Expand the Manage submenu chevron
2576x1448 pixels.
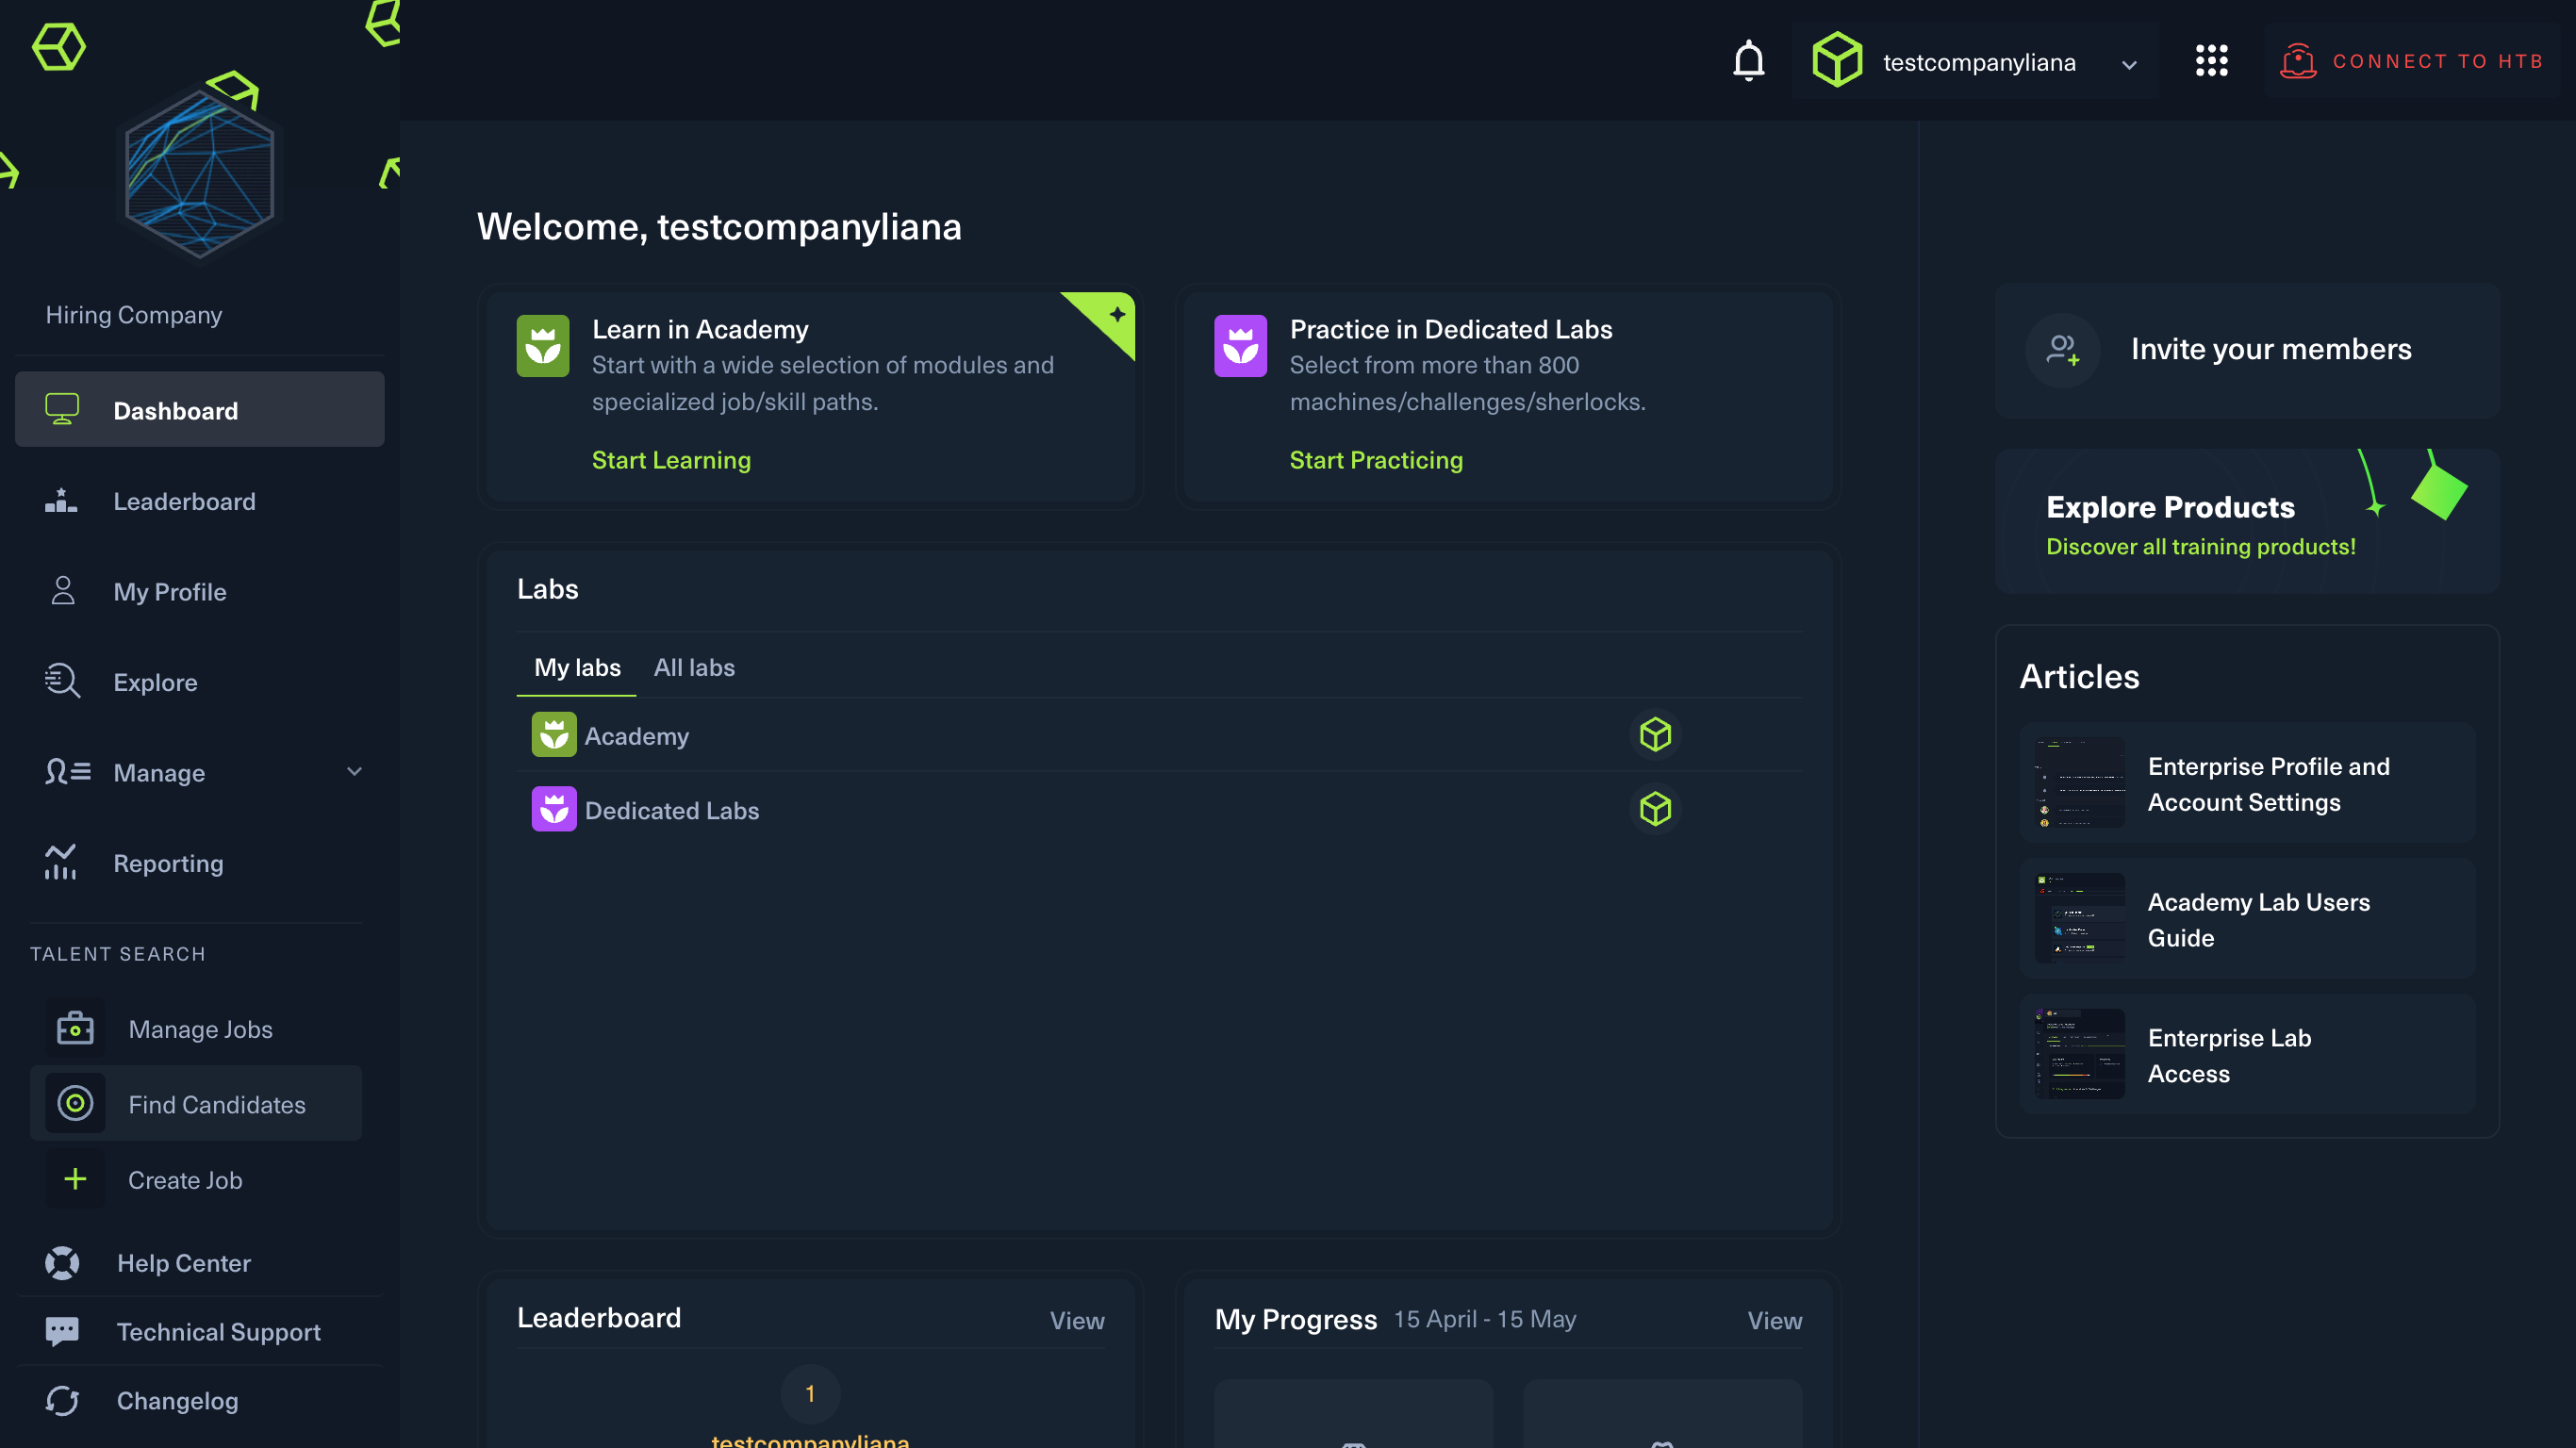[x=354, y=771]
